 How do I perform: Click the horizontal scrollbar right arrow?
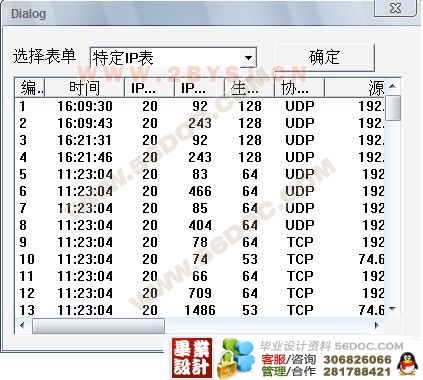[377, 325]
